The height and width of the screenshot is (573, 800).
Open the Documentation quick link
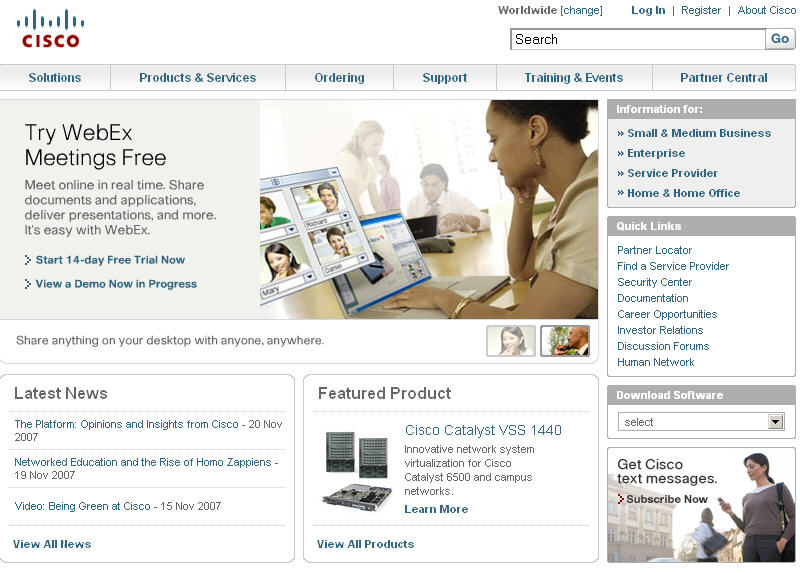pyautogui.click(x=653, y=298)
